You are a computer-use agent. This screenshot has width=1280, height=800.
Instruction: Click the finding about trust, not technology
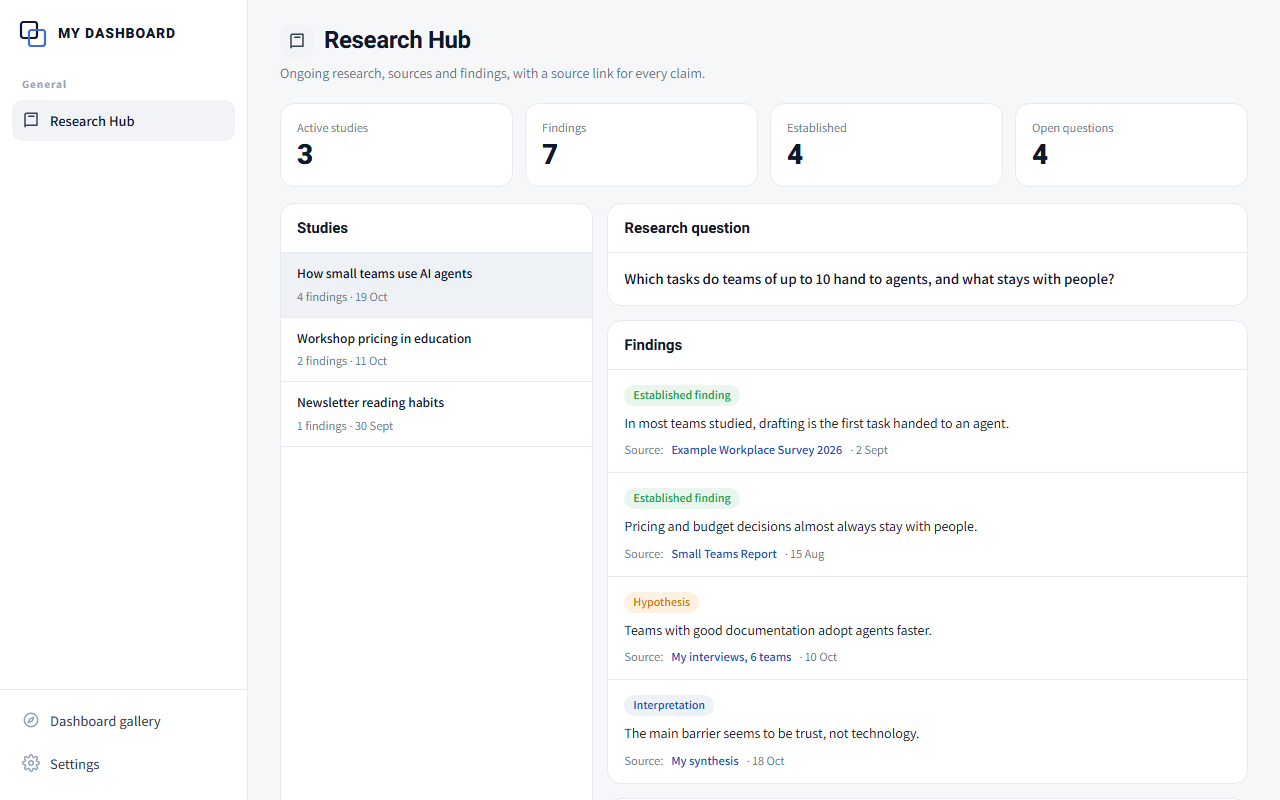772,733
